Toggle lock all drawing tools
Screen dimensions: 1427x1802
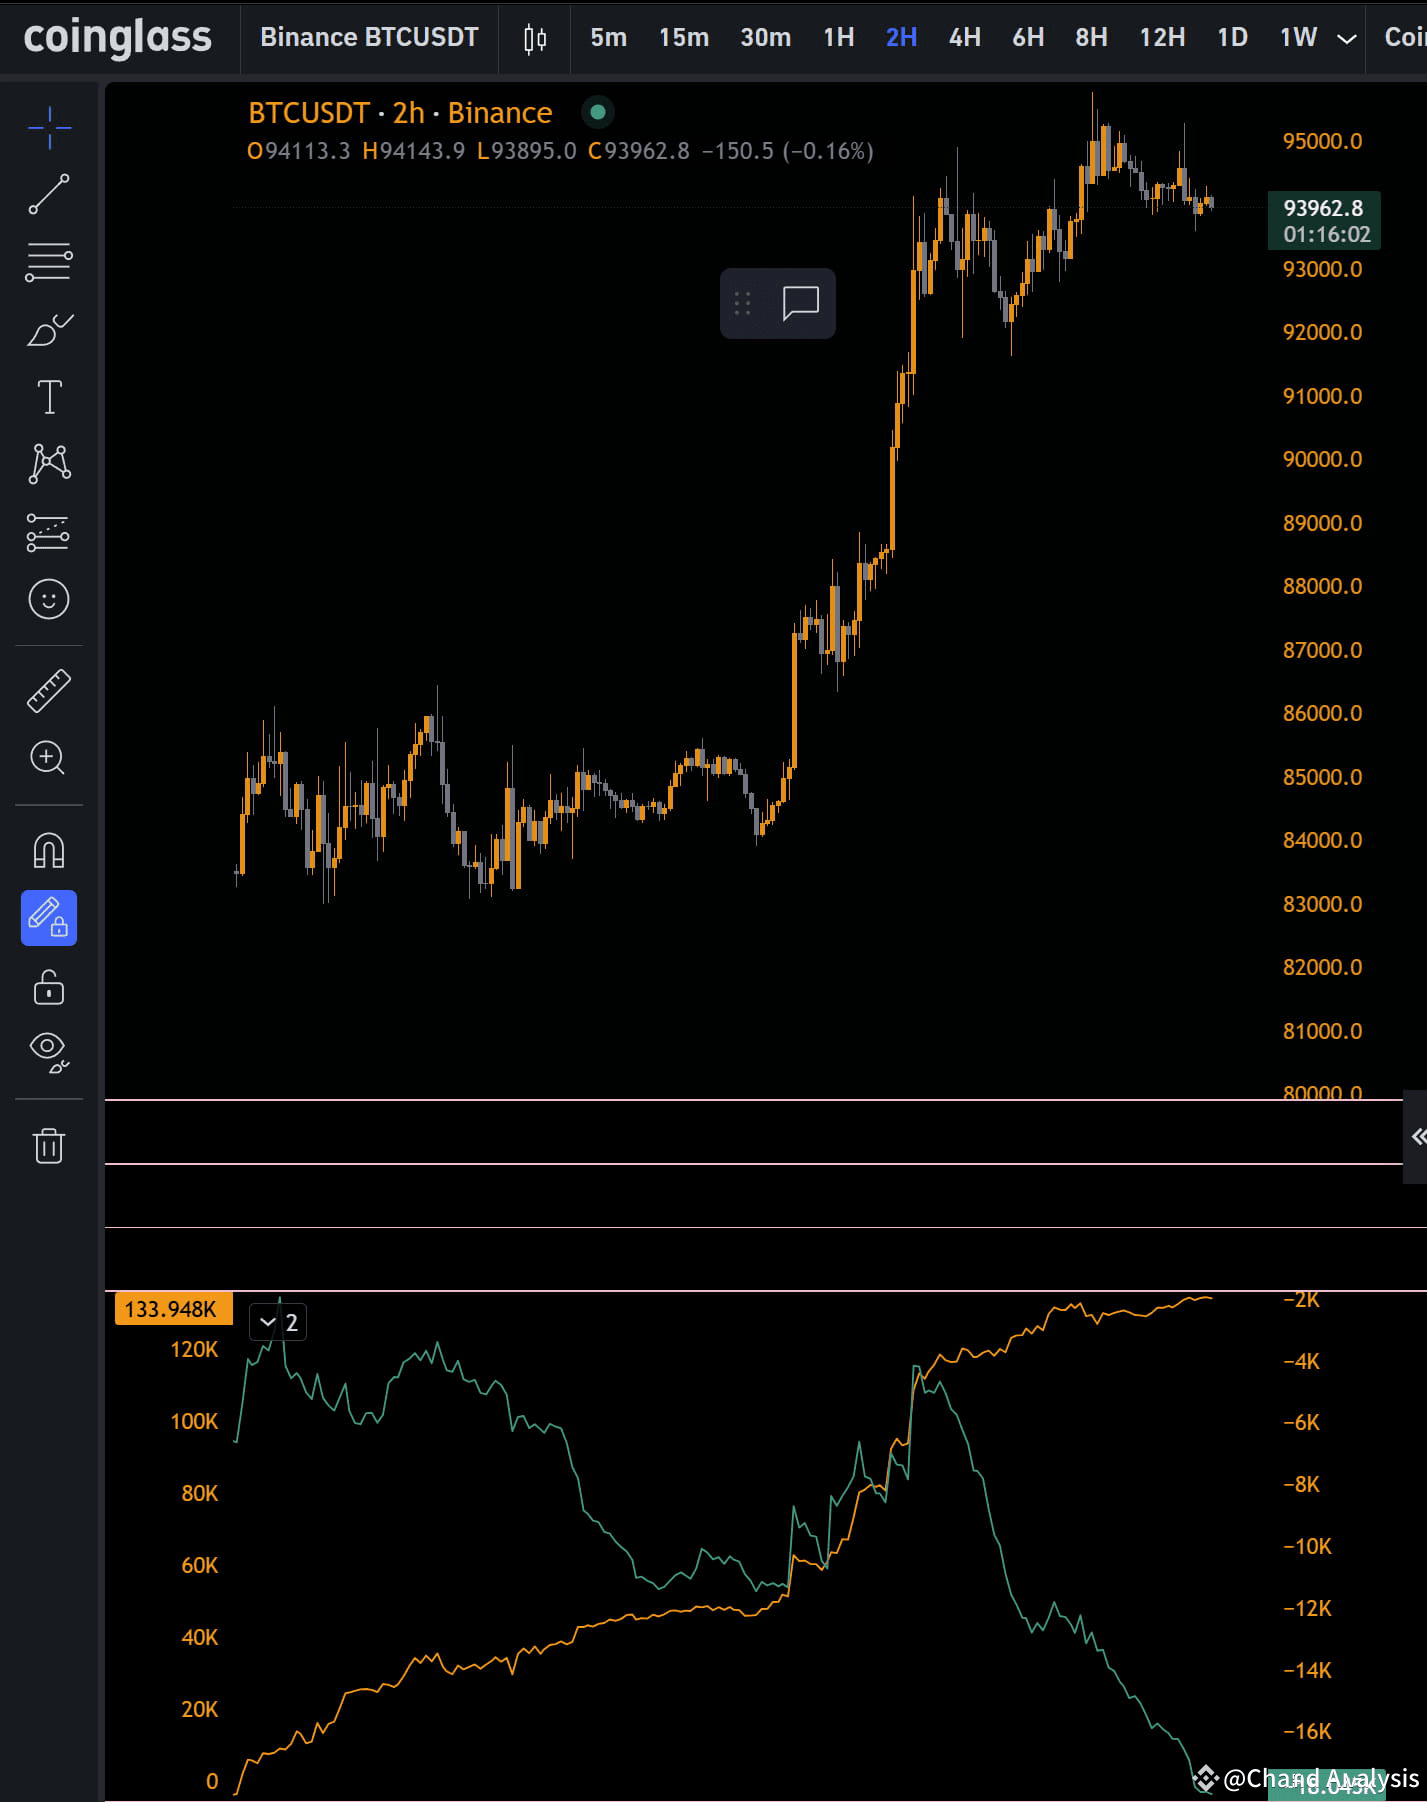[x=49, y=987]
